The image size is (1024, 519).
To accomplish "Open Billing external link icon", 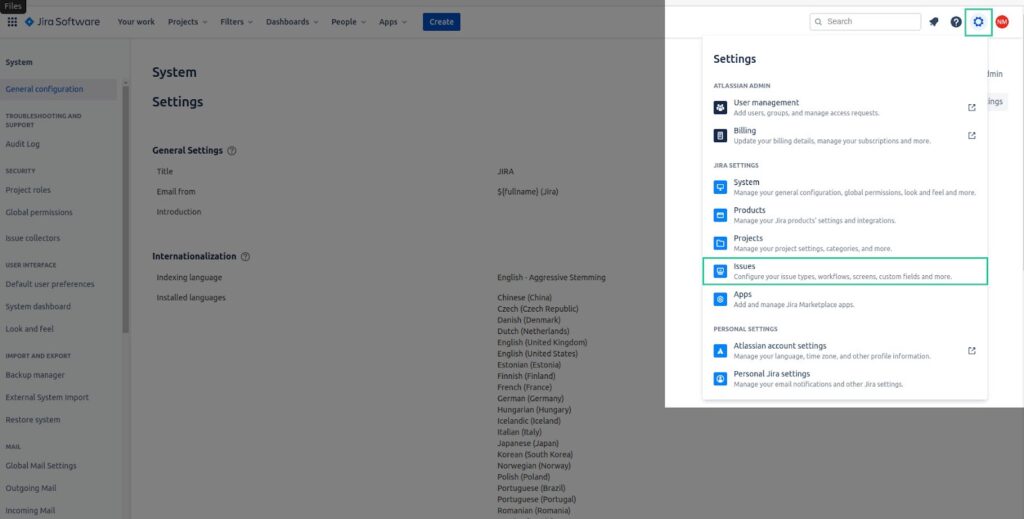I will click(972, 136).
